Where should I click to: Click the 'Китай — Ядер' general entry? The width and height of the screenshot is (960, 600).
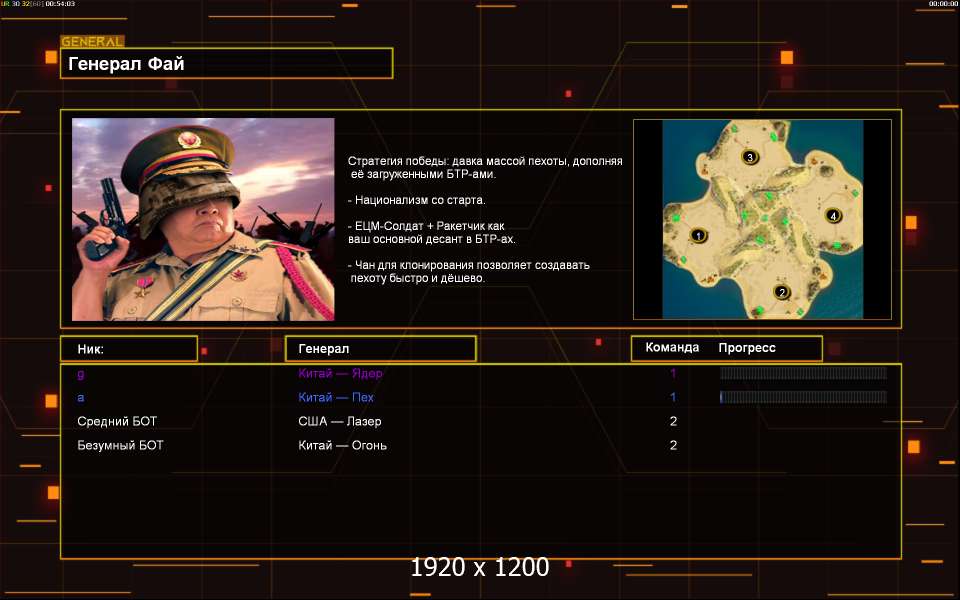click(340, 373)
